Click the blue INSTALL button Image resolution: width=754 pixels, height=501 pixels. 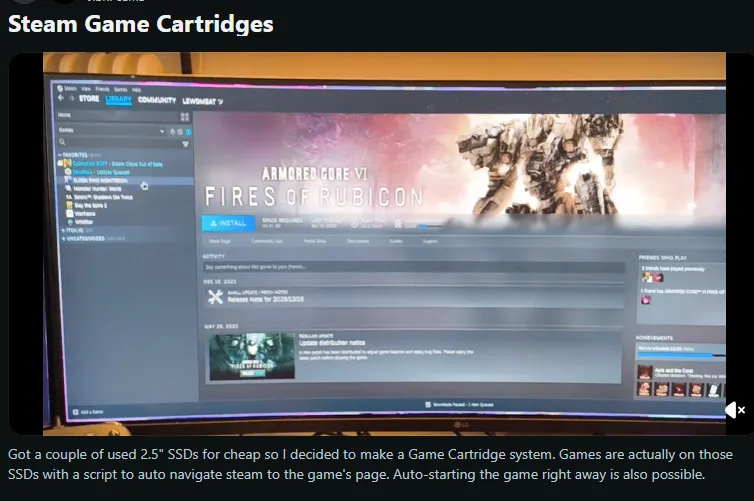tap(228, 223)
